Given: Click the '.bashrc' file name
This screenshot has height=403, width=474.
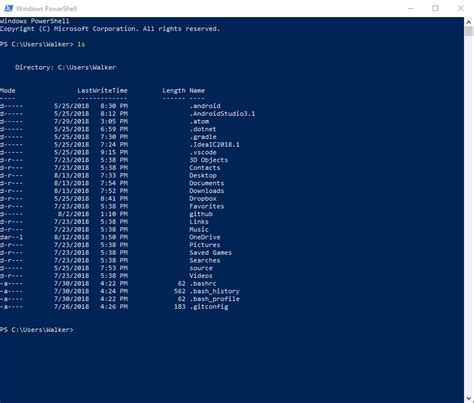Looking at the screenshot, I should click(x=203, y=283).
